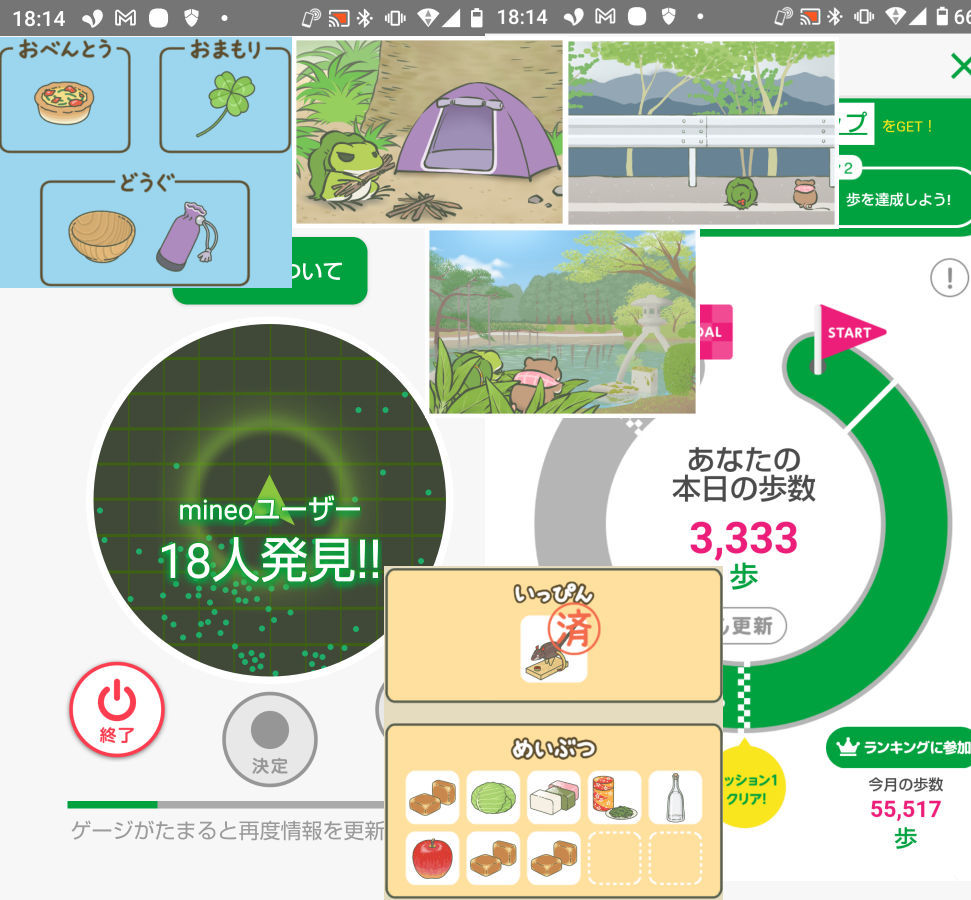Tap the ランキングに参加 button
The image size is (971, 900).
[x=900, y=748]
